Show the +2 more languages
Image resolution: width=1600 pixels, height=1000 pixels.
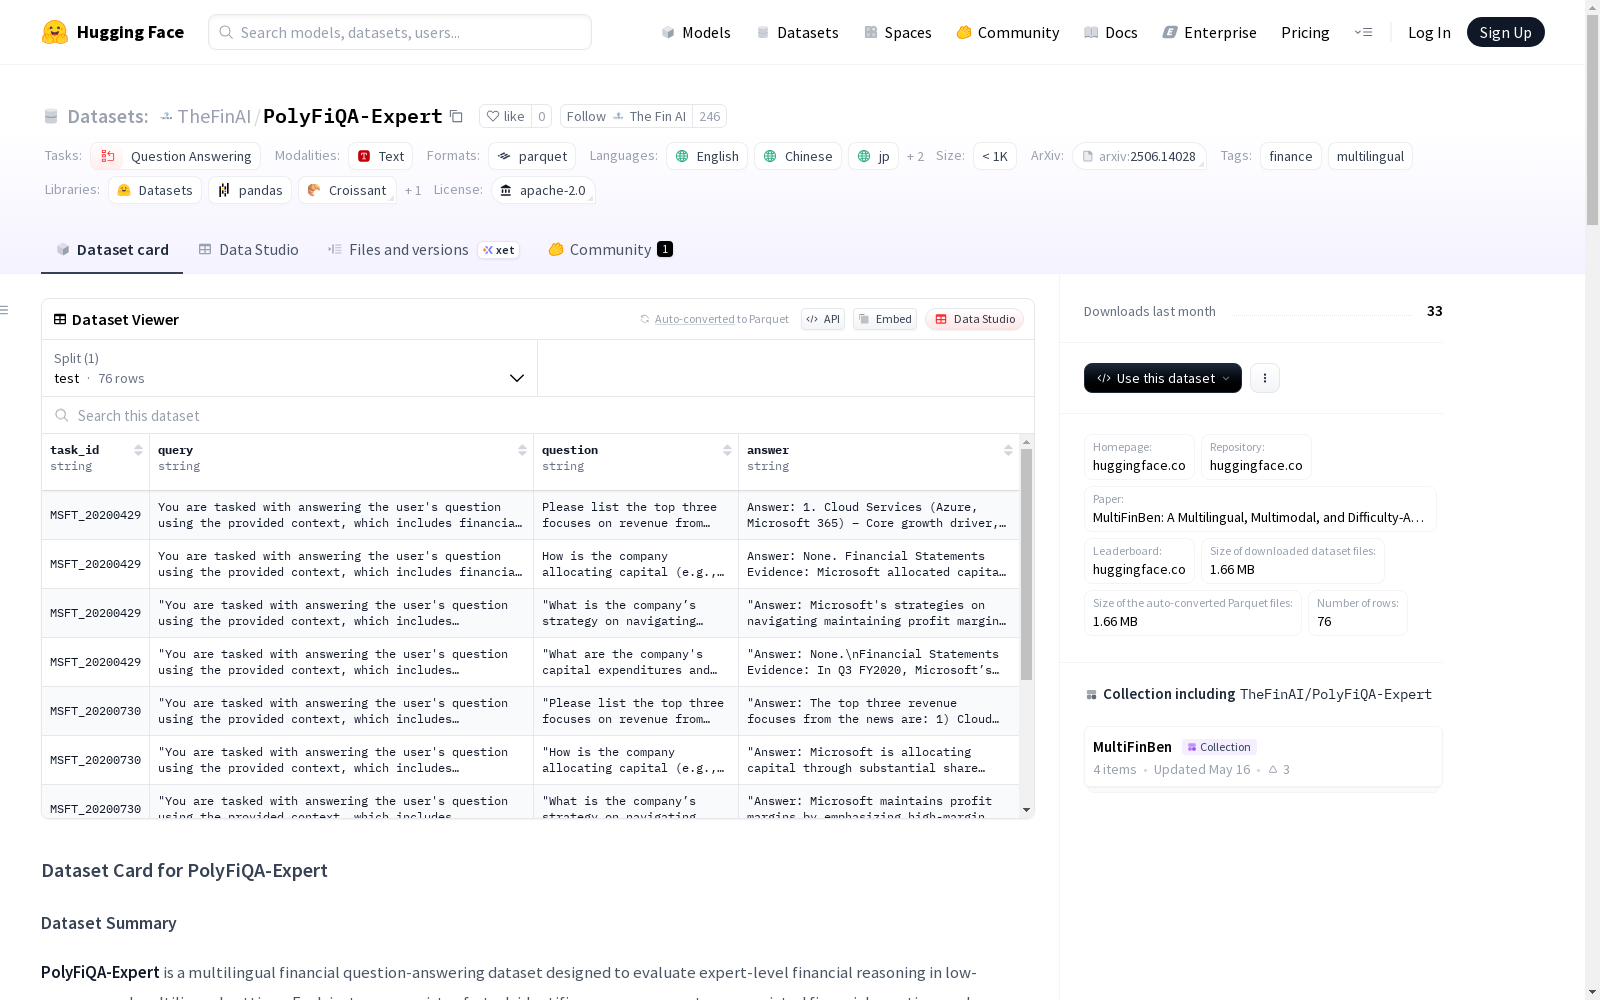[915, 156]
